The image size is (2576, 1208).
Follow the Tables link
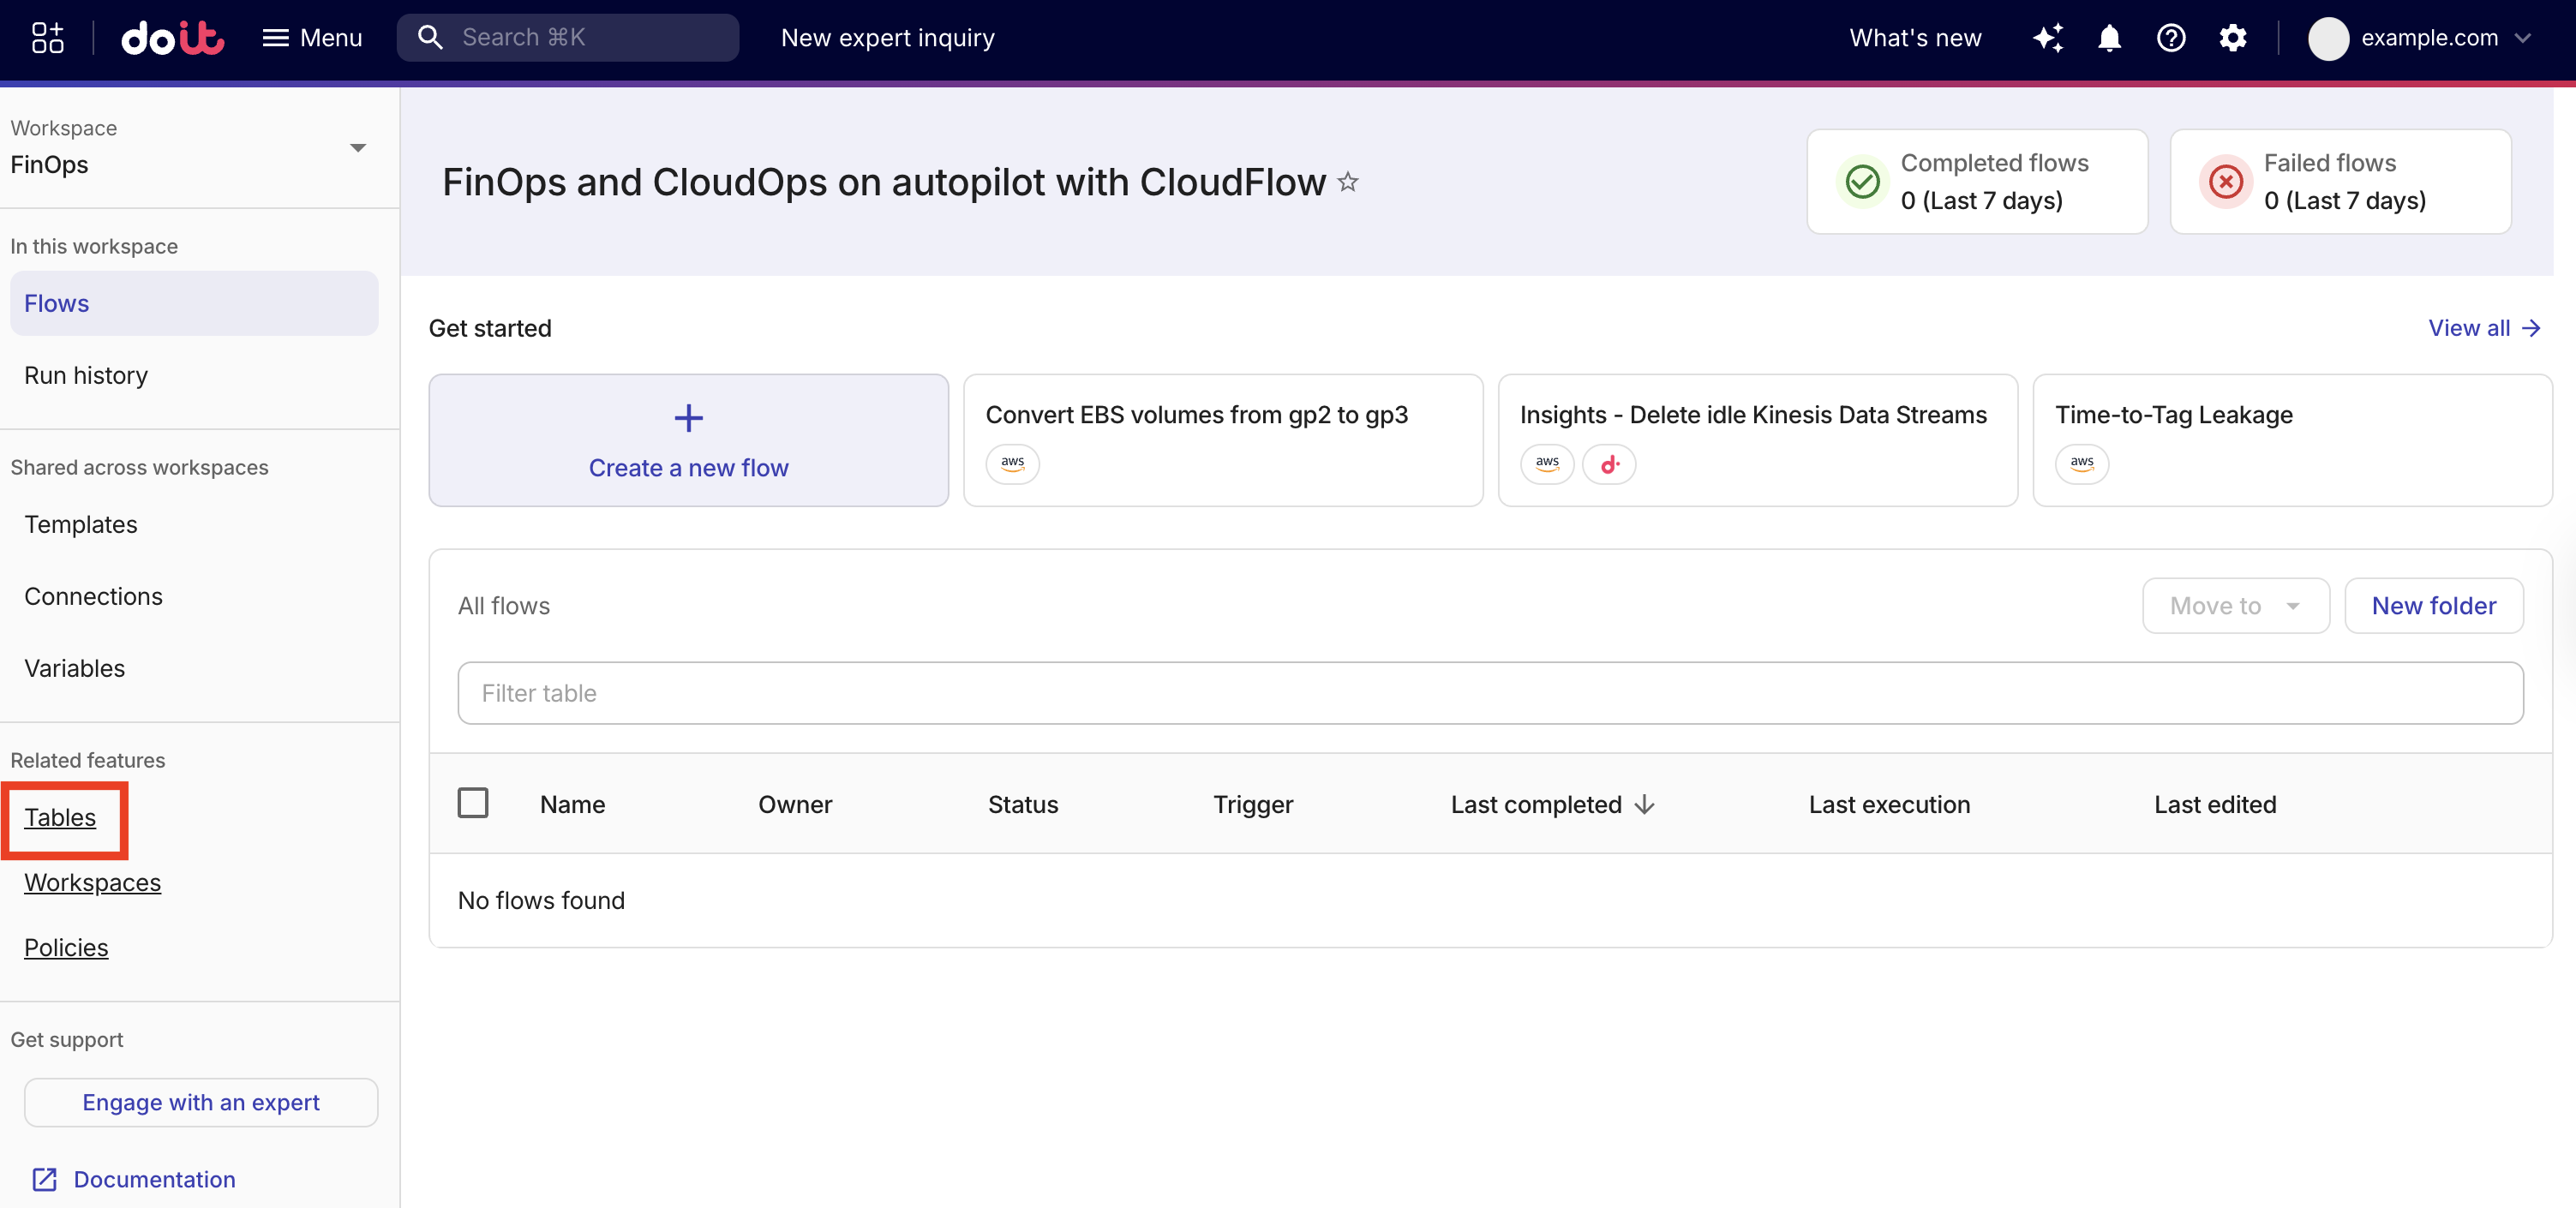click(60, 817)
